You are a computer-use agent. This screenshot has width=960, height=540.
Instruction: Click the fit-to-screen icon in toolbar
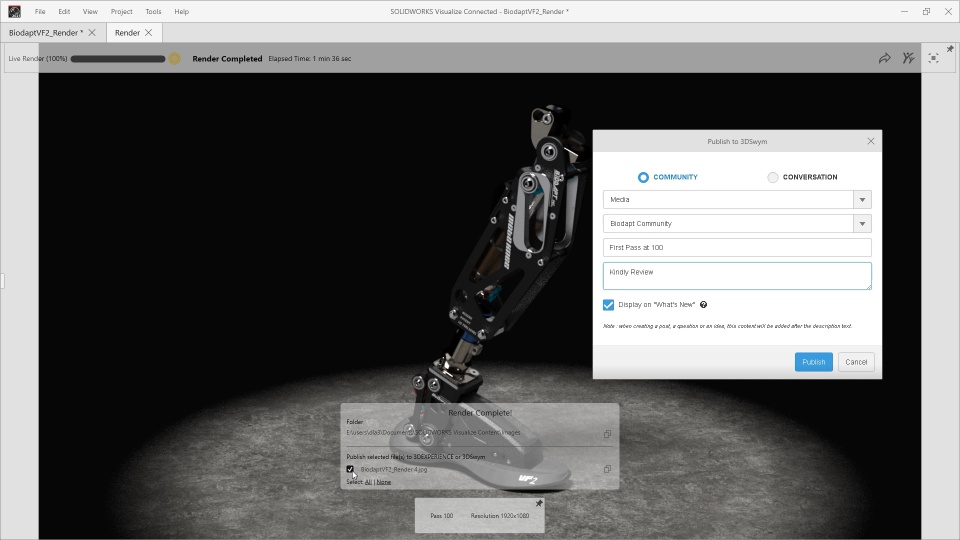[933, 58]
